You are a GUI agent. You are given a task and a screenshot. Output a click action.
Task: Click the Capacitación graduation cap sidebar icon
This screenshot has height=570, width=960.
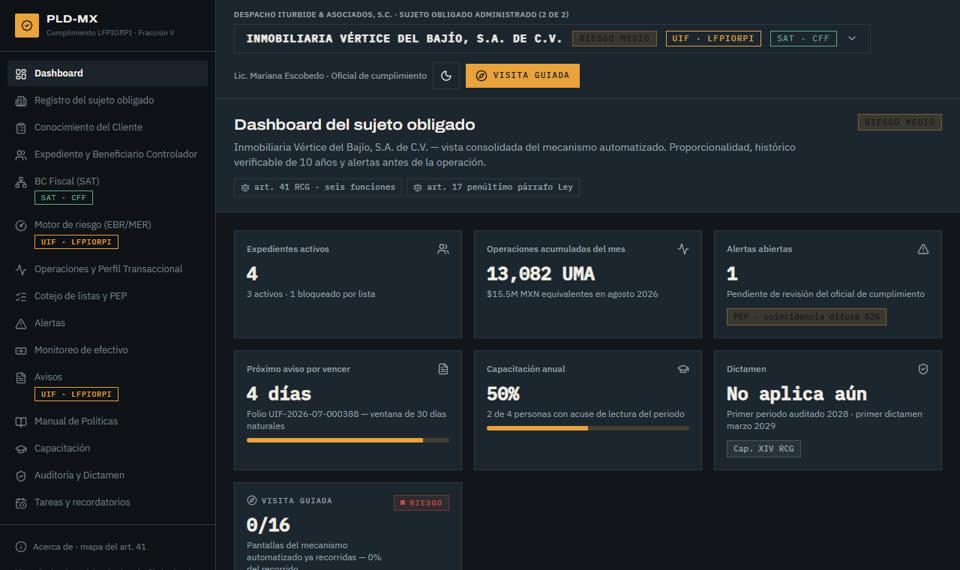tap(21, 449)
